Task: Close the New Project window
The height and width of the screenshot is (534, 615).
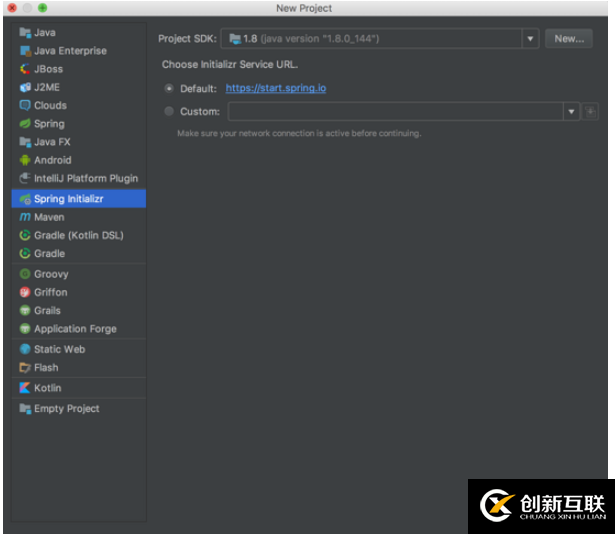Action: click(12, 8)
